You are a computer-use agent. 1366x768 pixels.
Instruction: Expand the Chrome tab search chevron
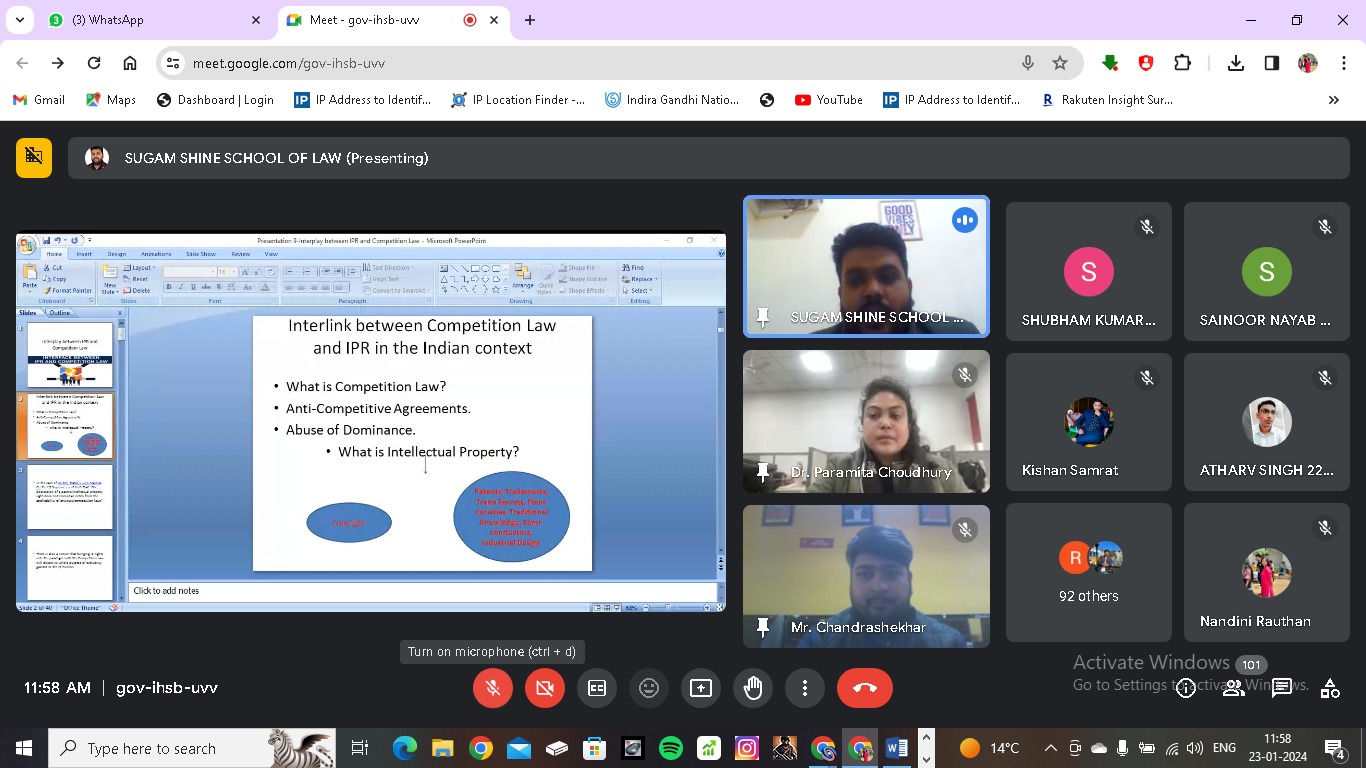pyautogui.click(x=19, y=20)
